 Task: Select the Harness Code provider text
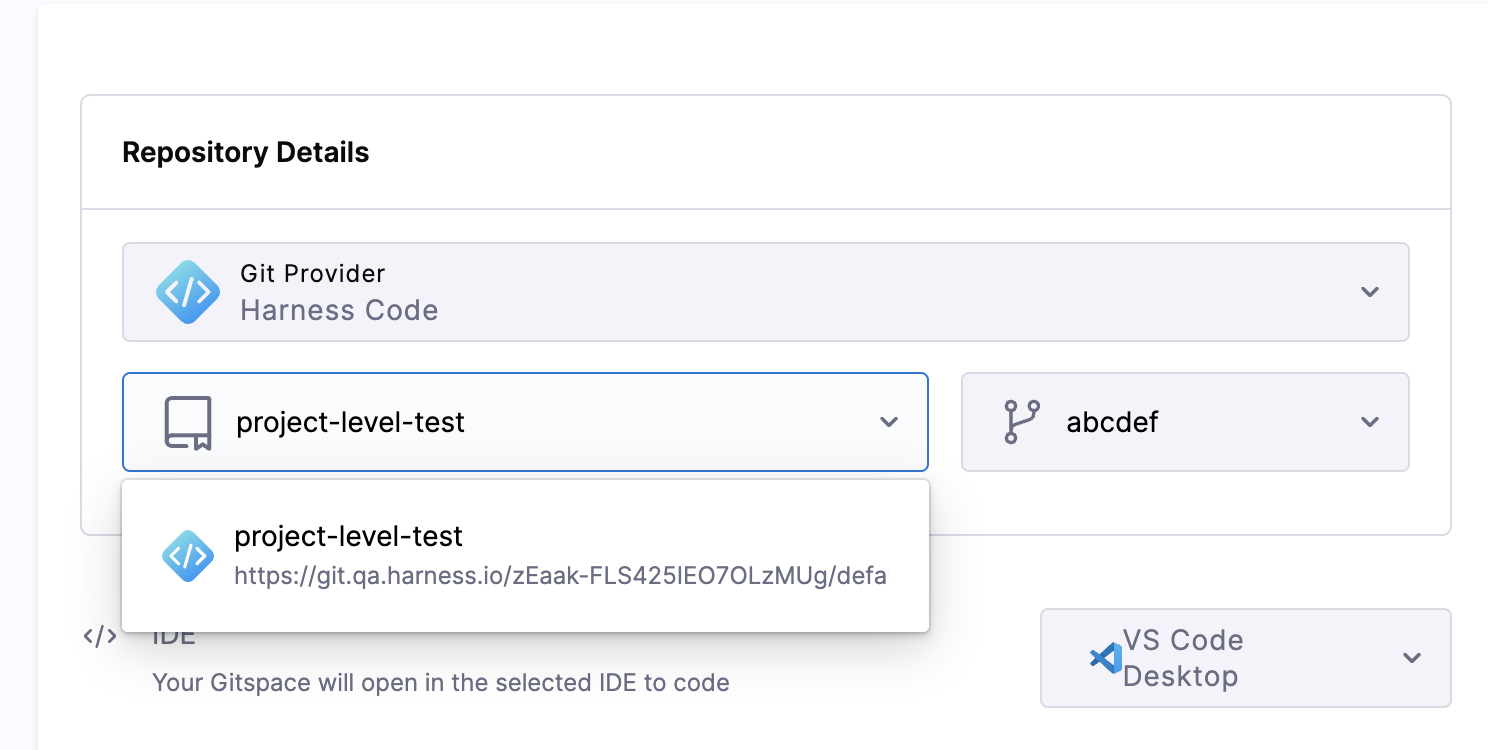point(339,310)
